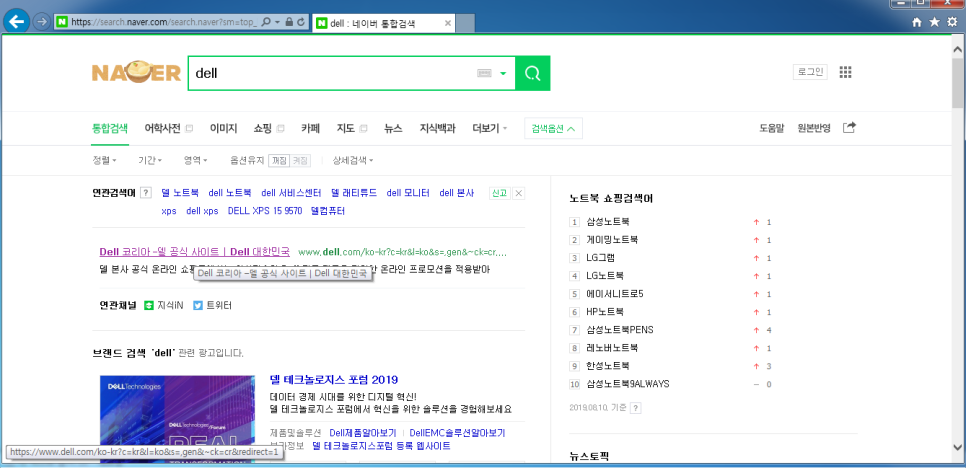Expand the search box autocomplete dropdown arrow

coord(503,73)
